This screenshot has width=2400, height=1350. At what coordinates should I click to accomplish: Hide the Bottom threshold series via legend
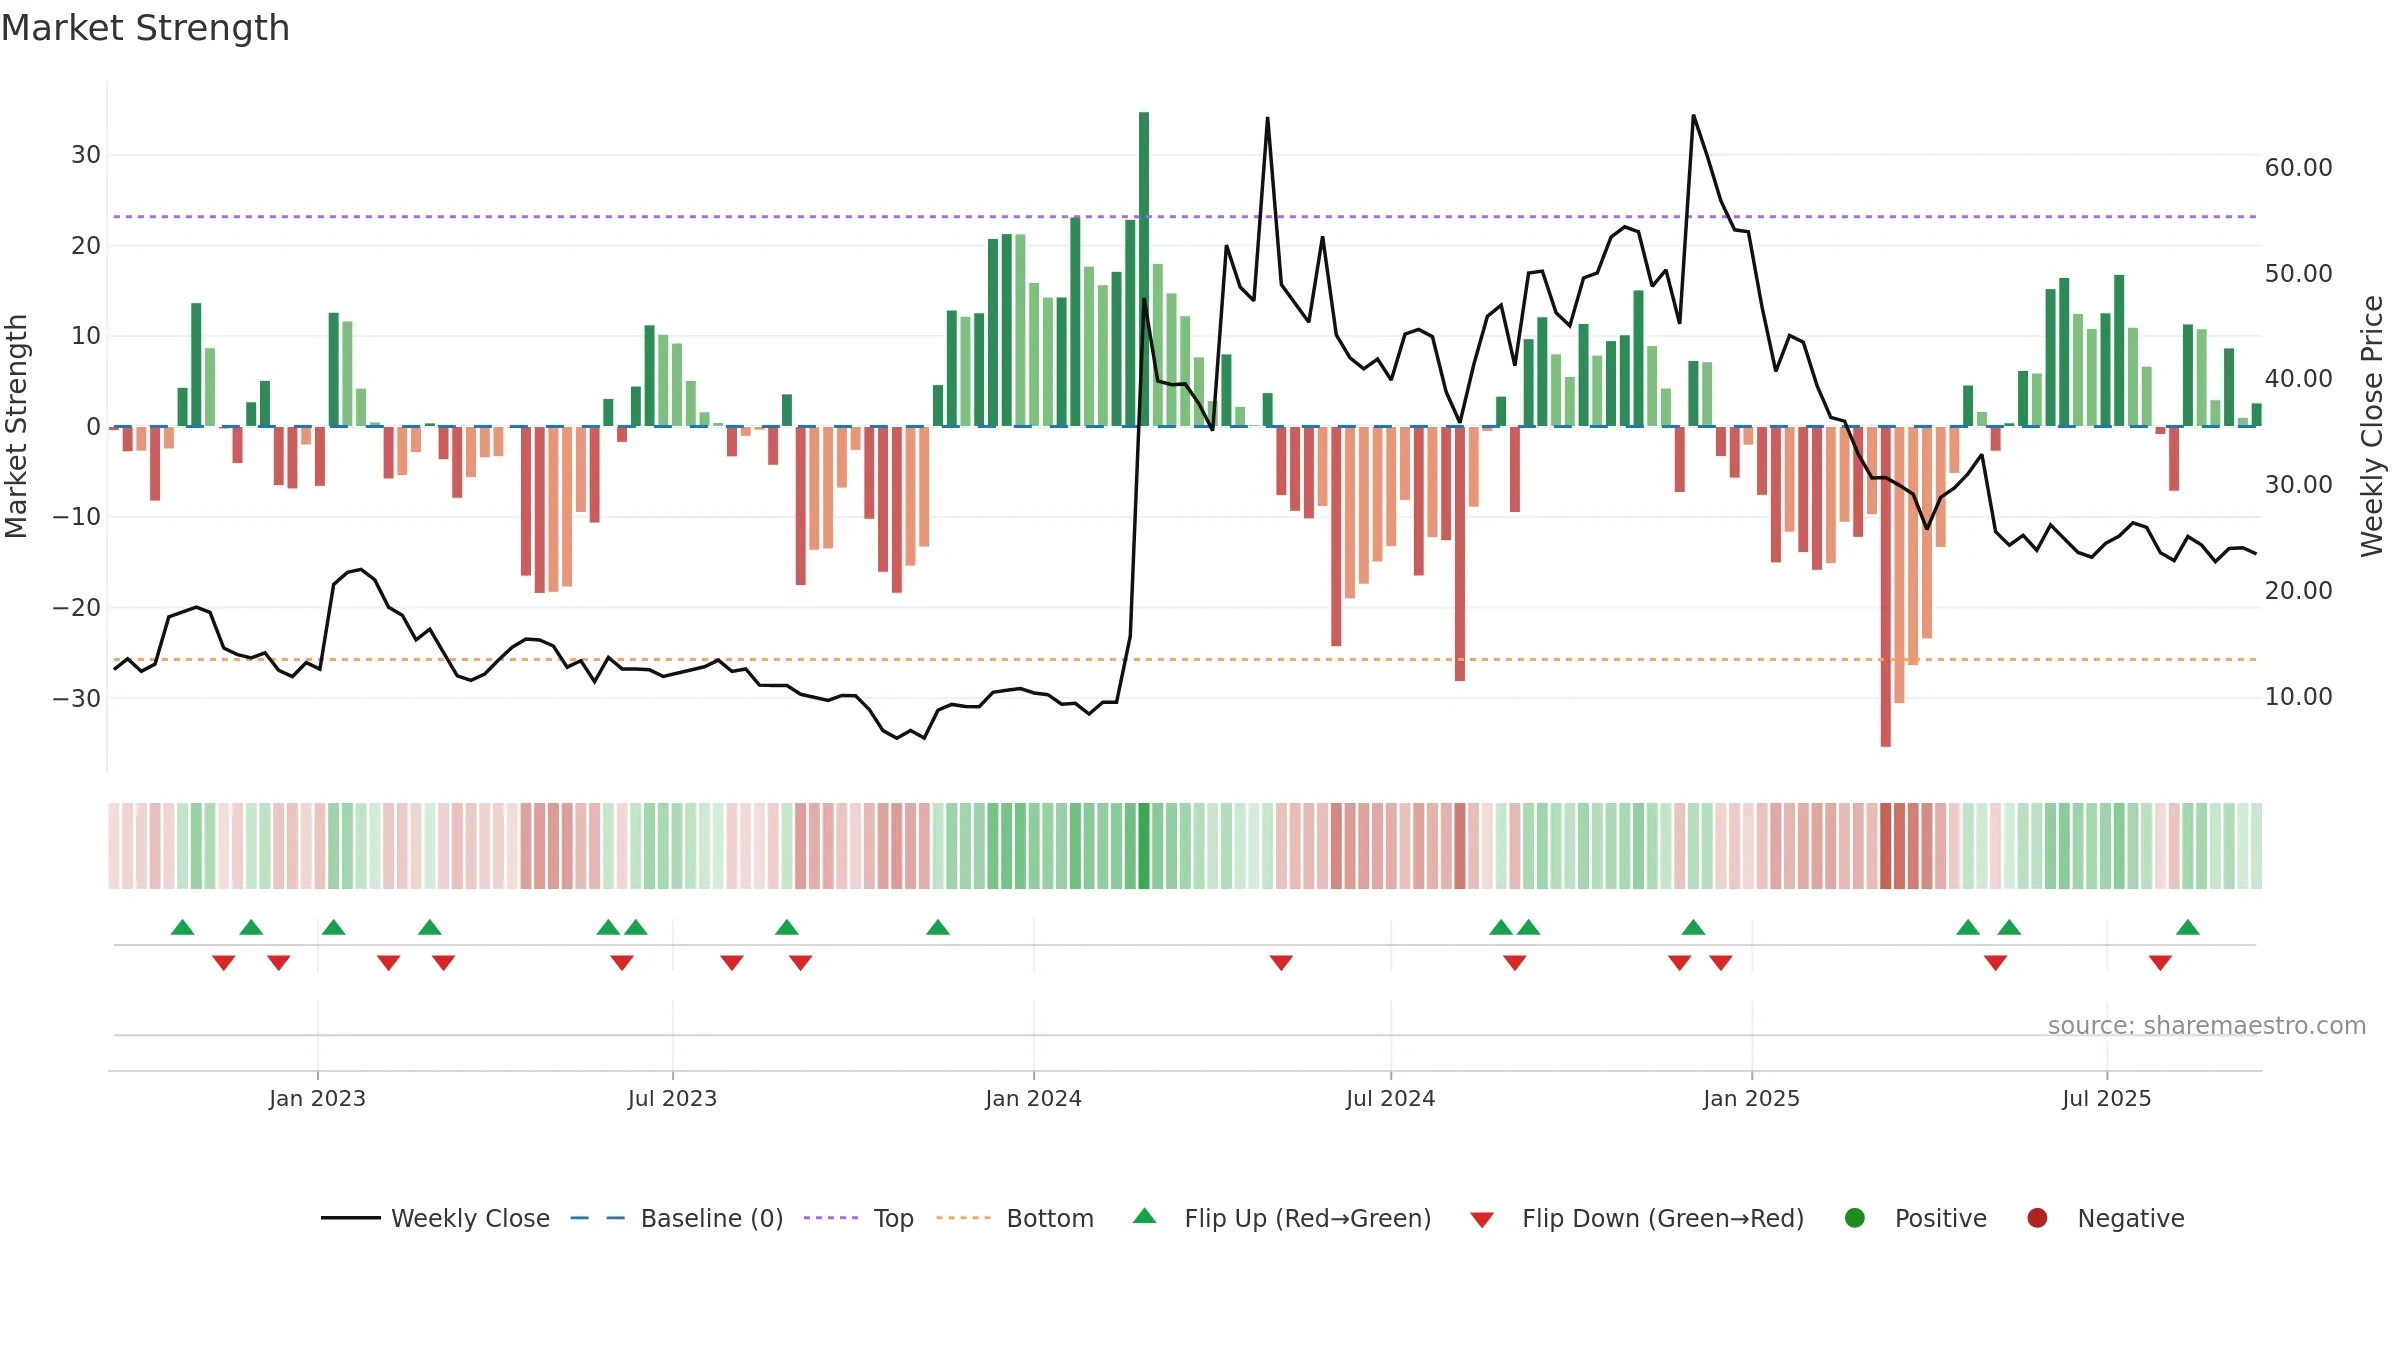[x=1015, y=1218]
